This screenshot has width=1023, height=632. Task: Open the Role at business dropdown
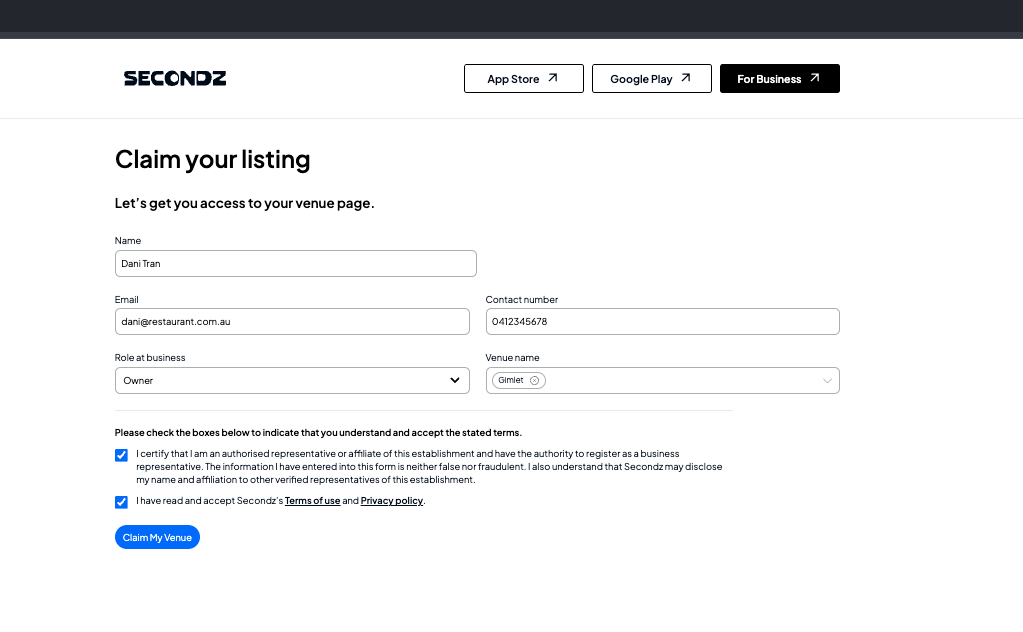[x=292, y=380]
